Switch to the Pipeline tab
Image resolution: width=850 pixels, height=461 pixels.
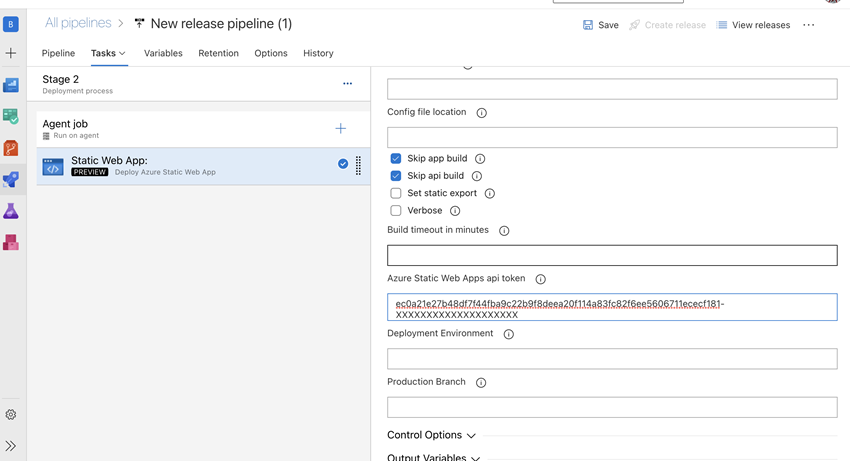[x=59, y=53]
